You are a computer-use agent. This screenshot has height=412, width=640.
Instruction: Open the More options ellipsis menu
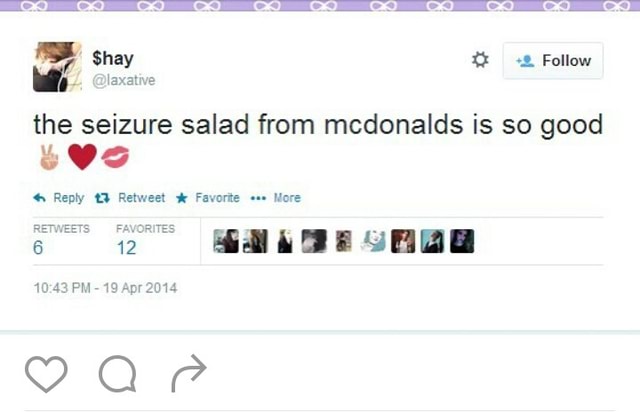coord(276,198)
